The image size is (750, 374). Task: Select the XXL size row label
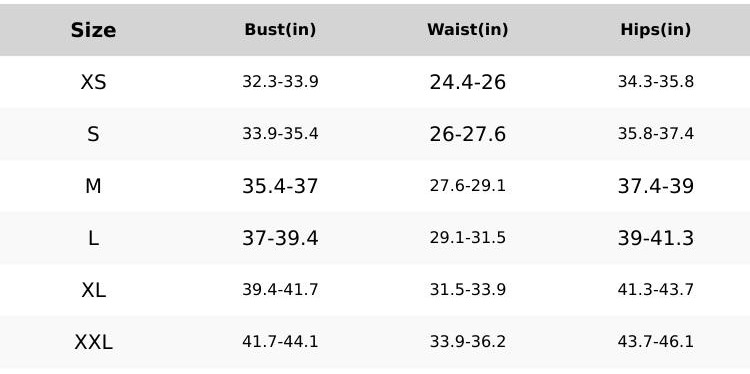coord(93,342)
